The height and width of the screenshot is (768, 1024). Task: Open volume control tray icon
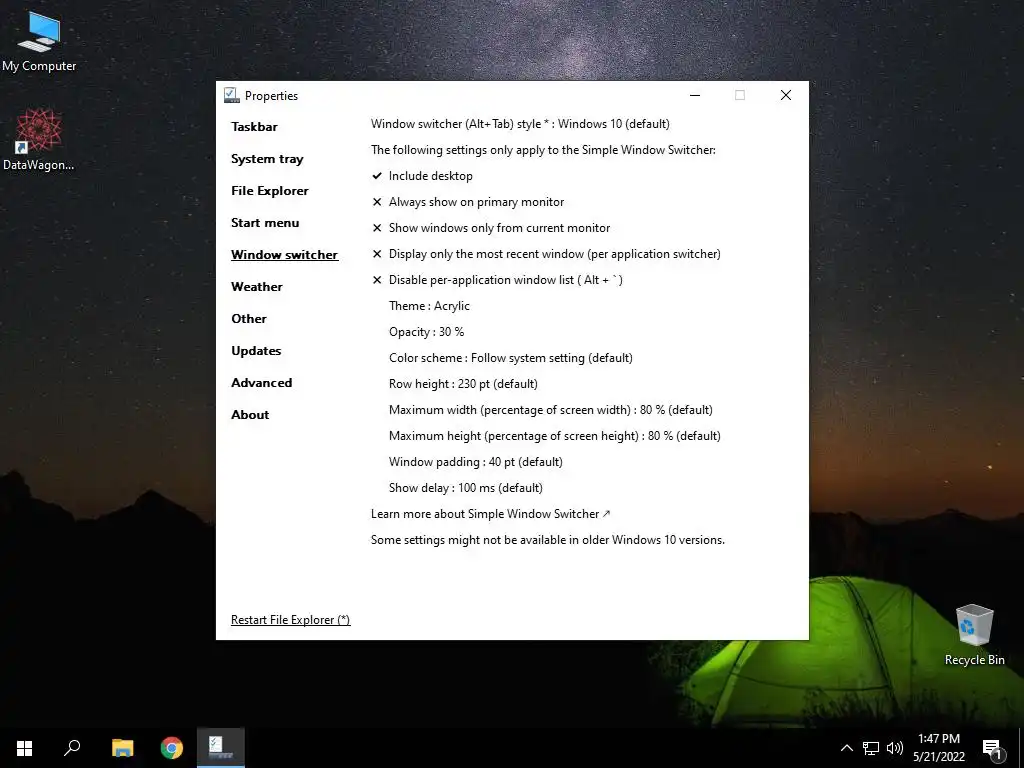pyautogui.click(x=895, y=748)
